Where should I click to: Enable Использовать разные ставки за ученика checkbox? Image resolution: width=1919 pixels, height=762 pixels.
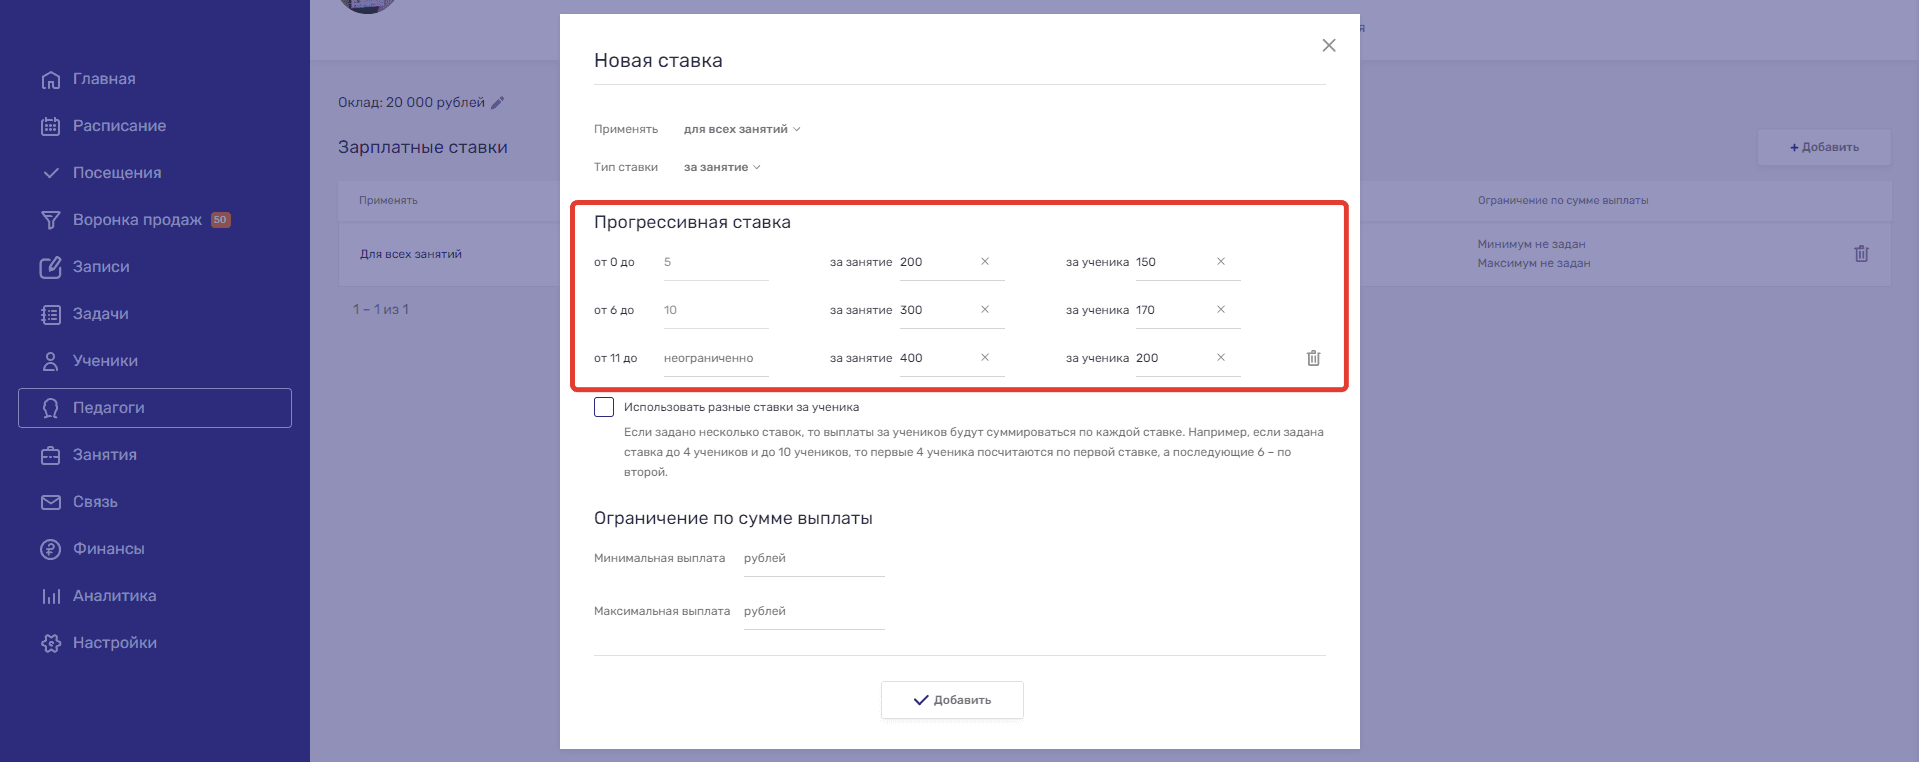(x=604, y=407)
